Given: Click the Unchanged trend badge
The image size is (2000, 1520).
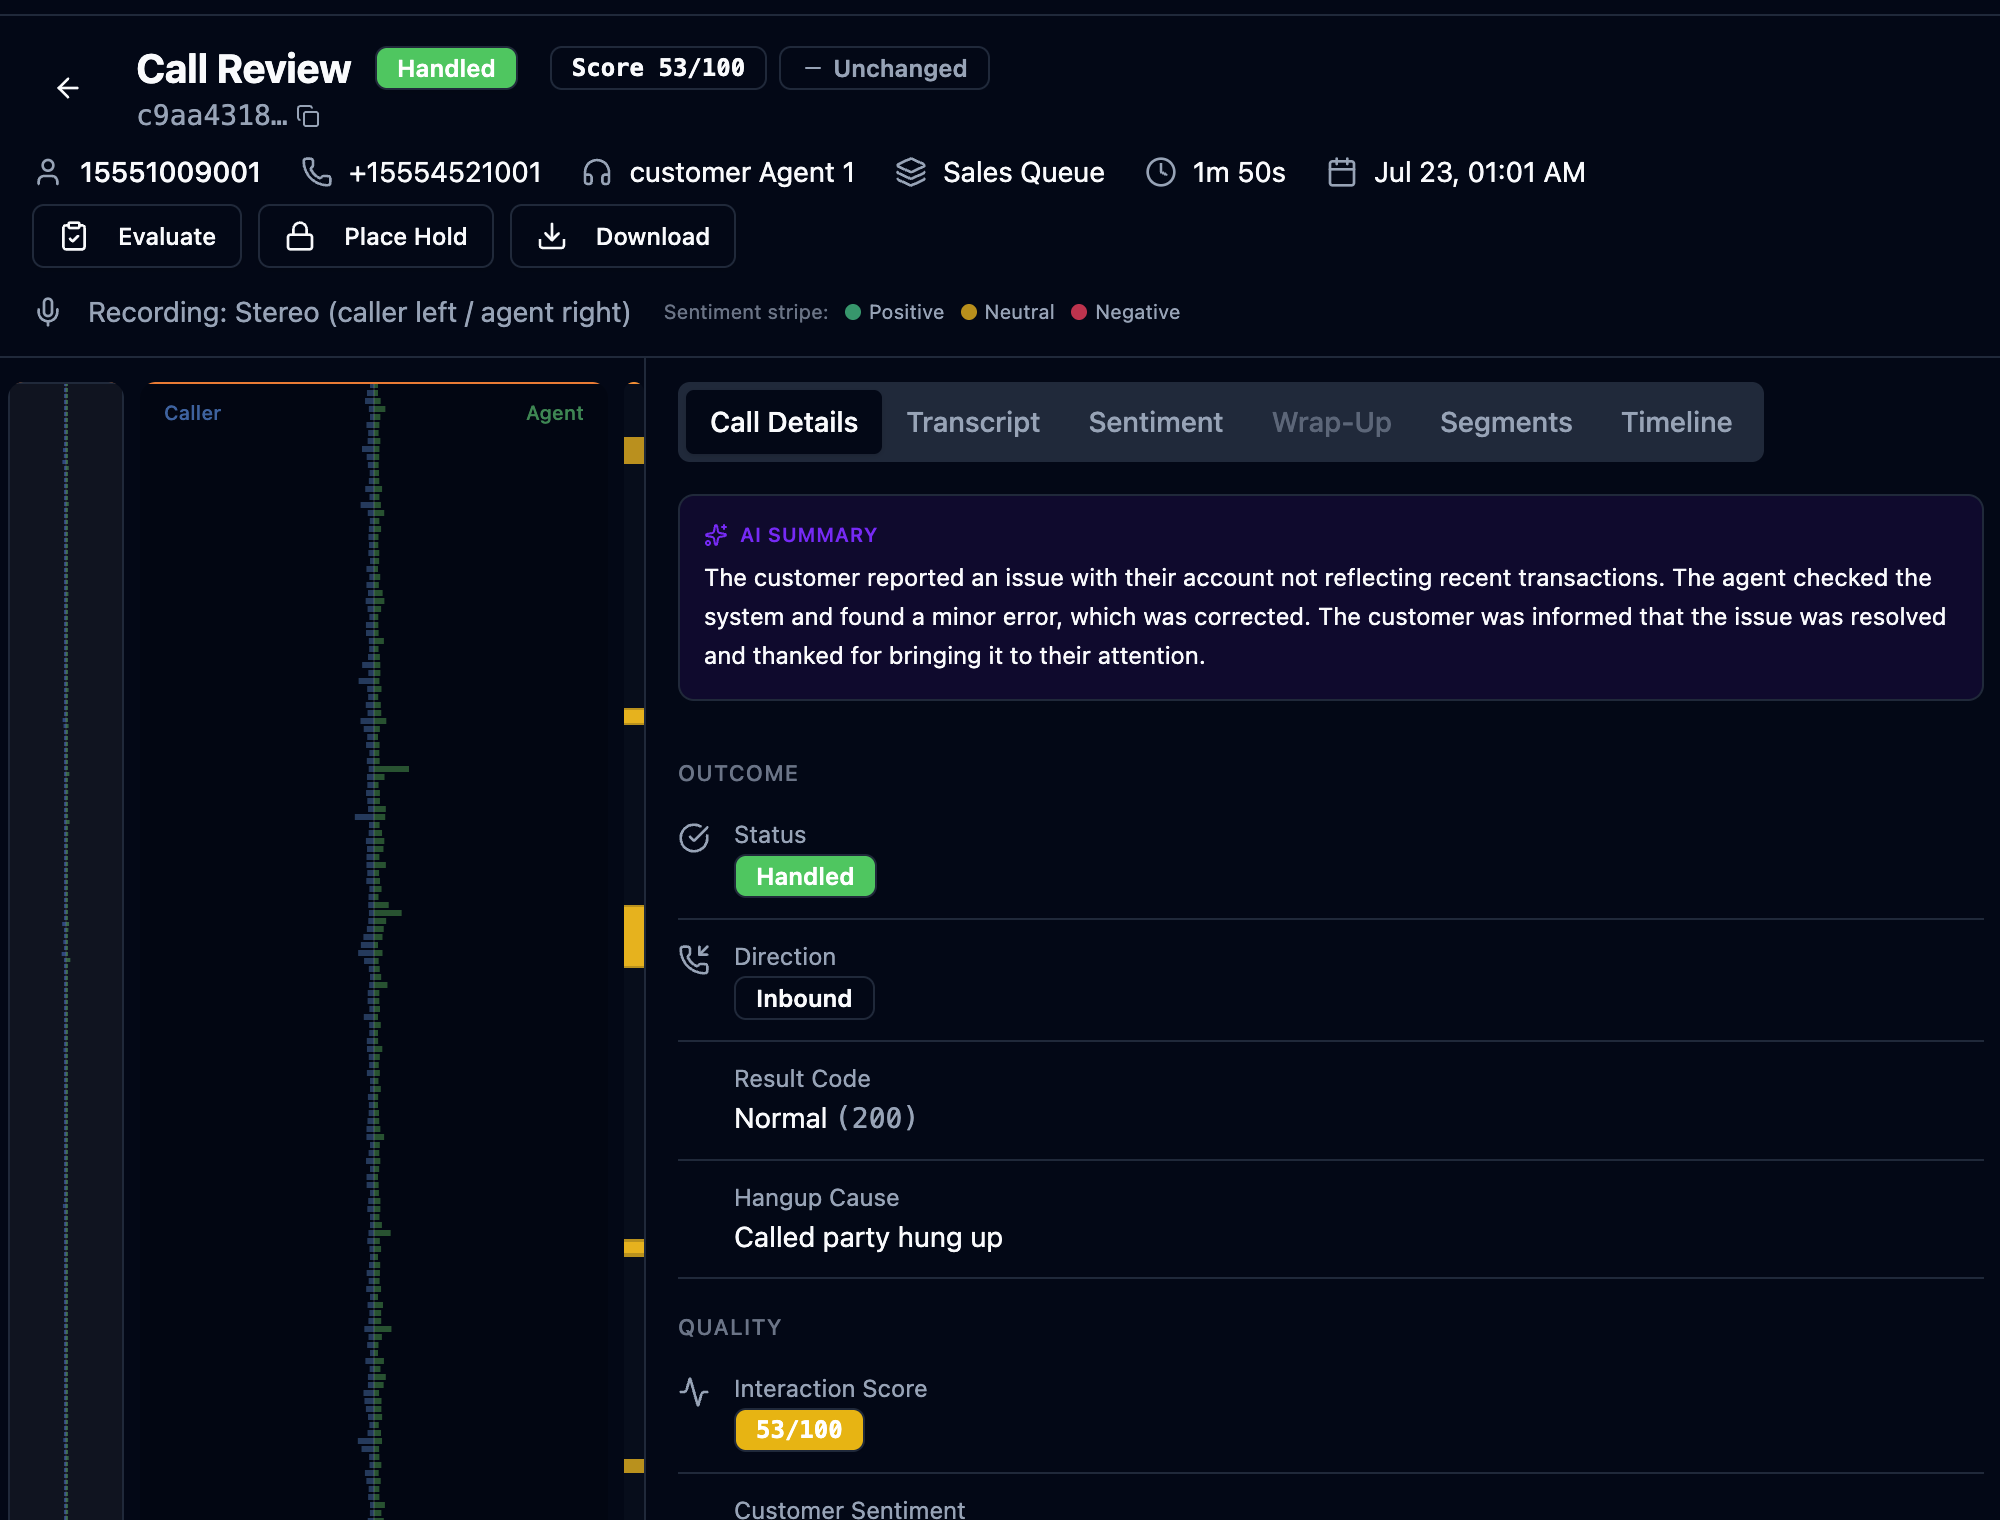Looking at the screenshot, I should [884, 68].
